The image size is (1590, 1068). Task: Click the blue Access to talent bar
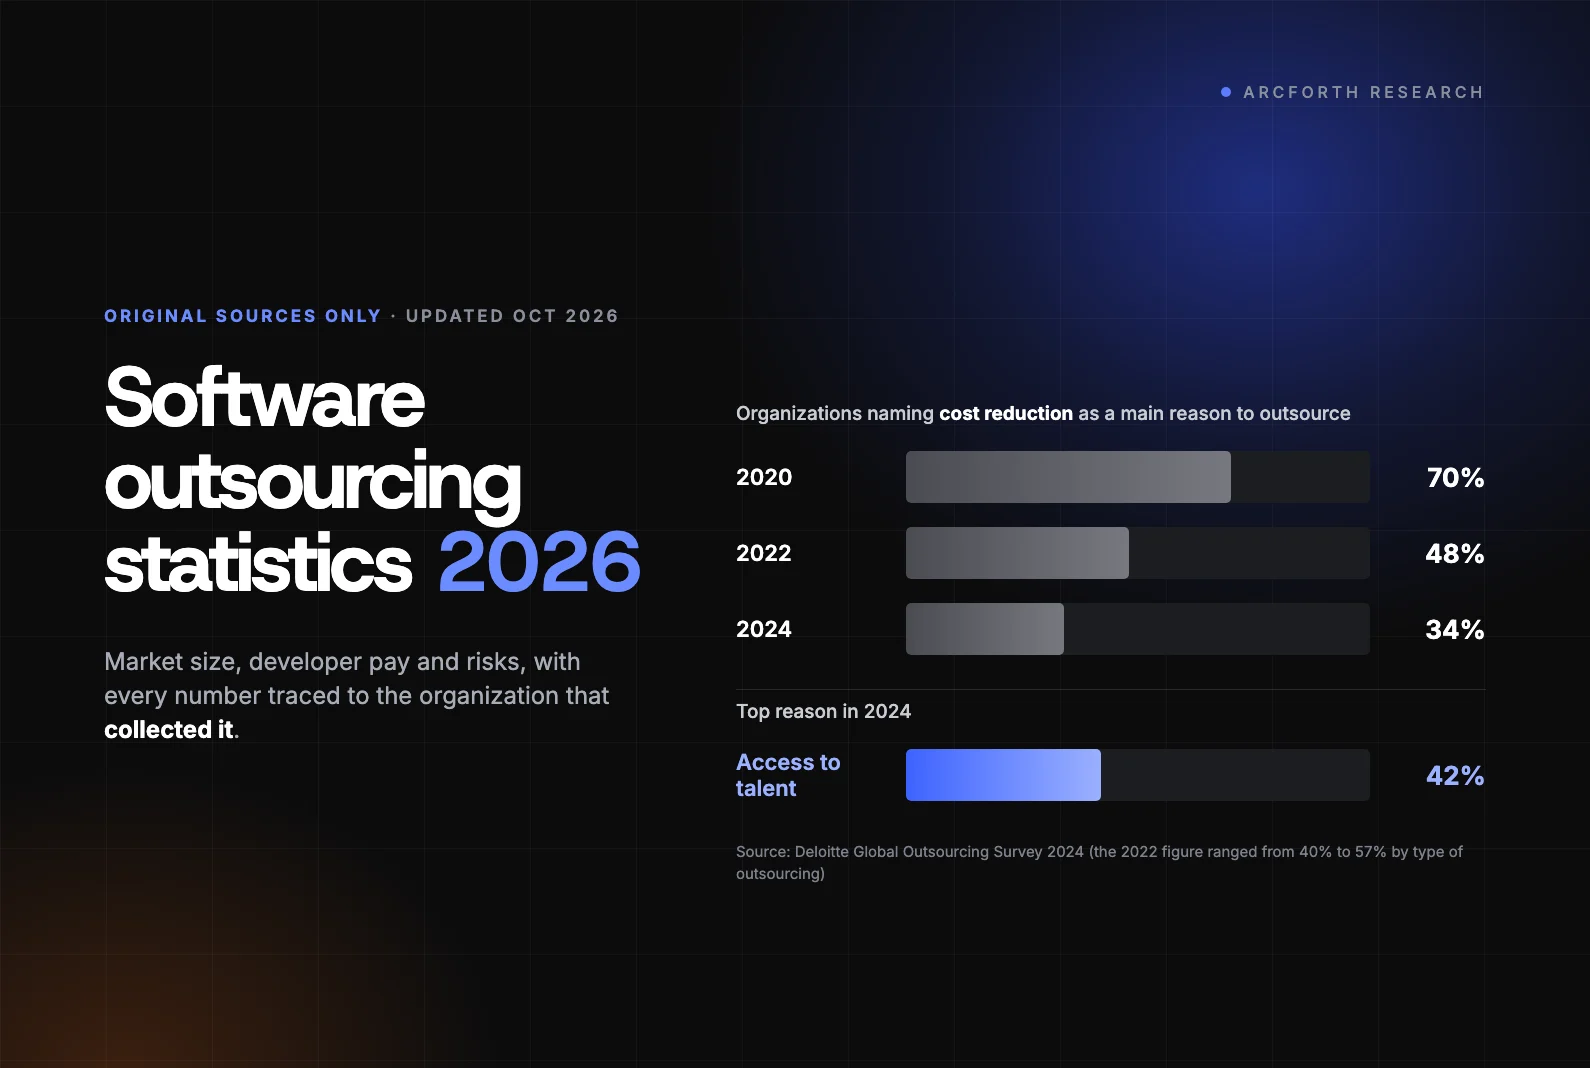[1003, 775]
